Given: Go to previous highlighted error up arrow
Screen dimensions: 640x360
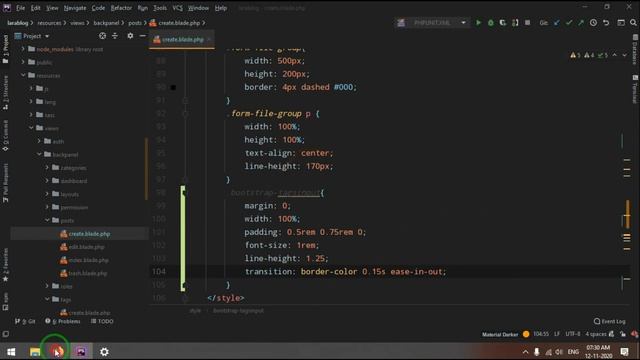Looking at the screenshot, I should (614, 55).
